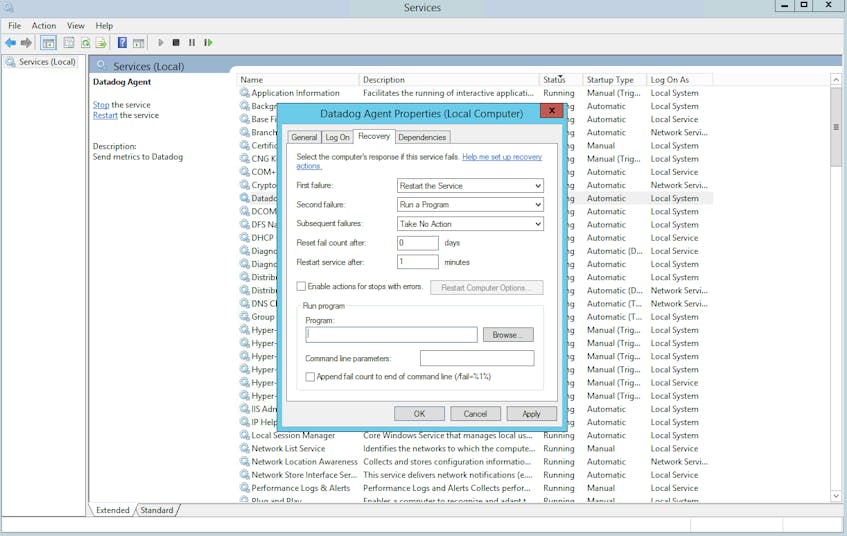
Task: Switch to the Log On tab
Action: click(337, 137)
